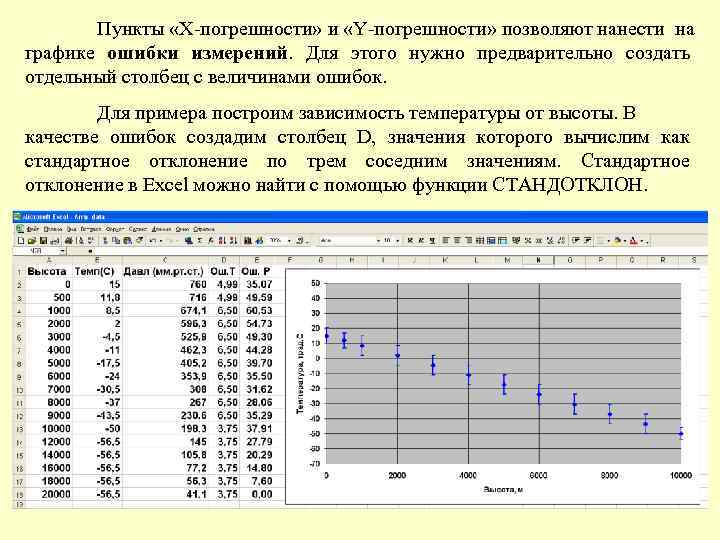Image resolution: width=720 pixels, height=540 pixels.
Task: Select the 'Давл (мм.рт.ст.)' header cell
Action: click(x=163, y=271)
